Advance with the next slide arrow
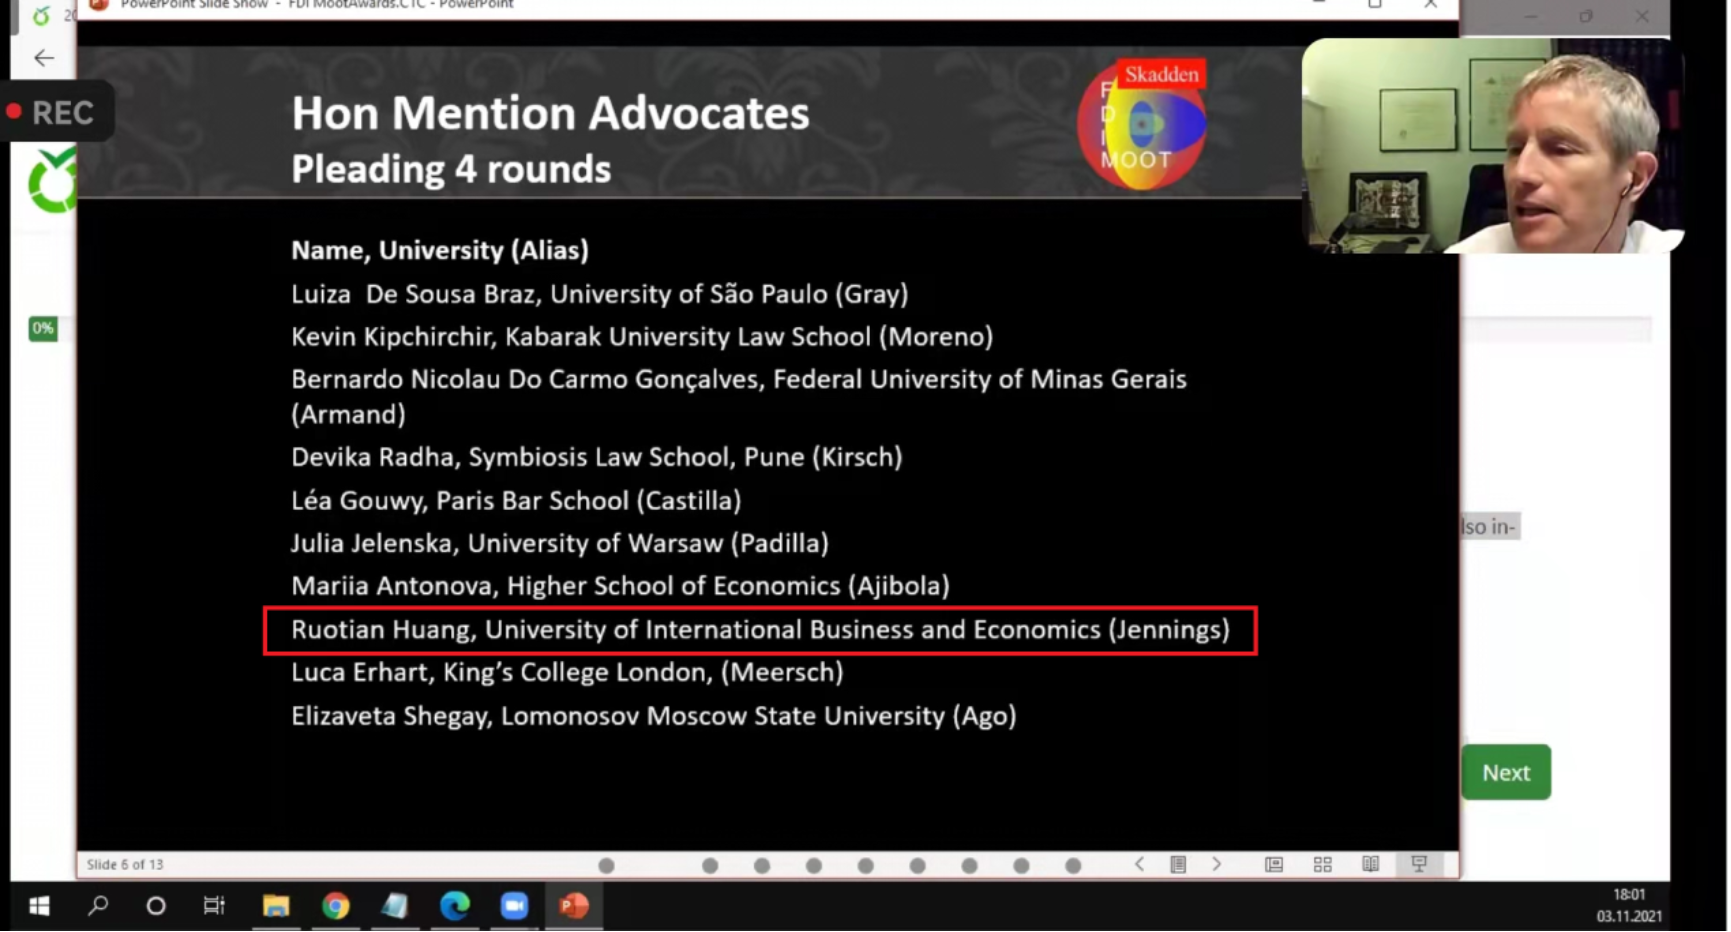Image resolution: width=1731 pixels, height=932 pixels. [x=1216, y=864]
